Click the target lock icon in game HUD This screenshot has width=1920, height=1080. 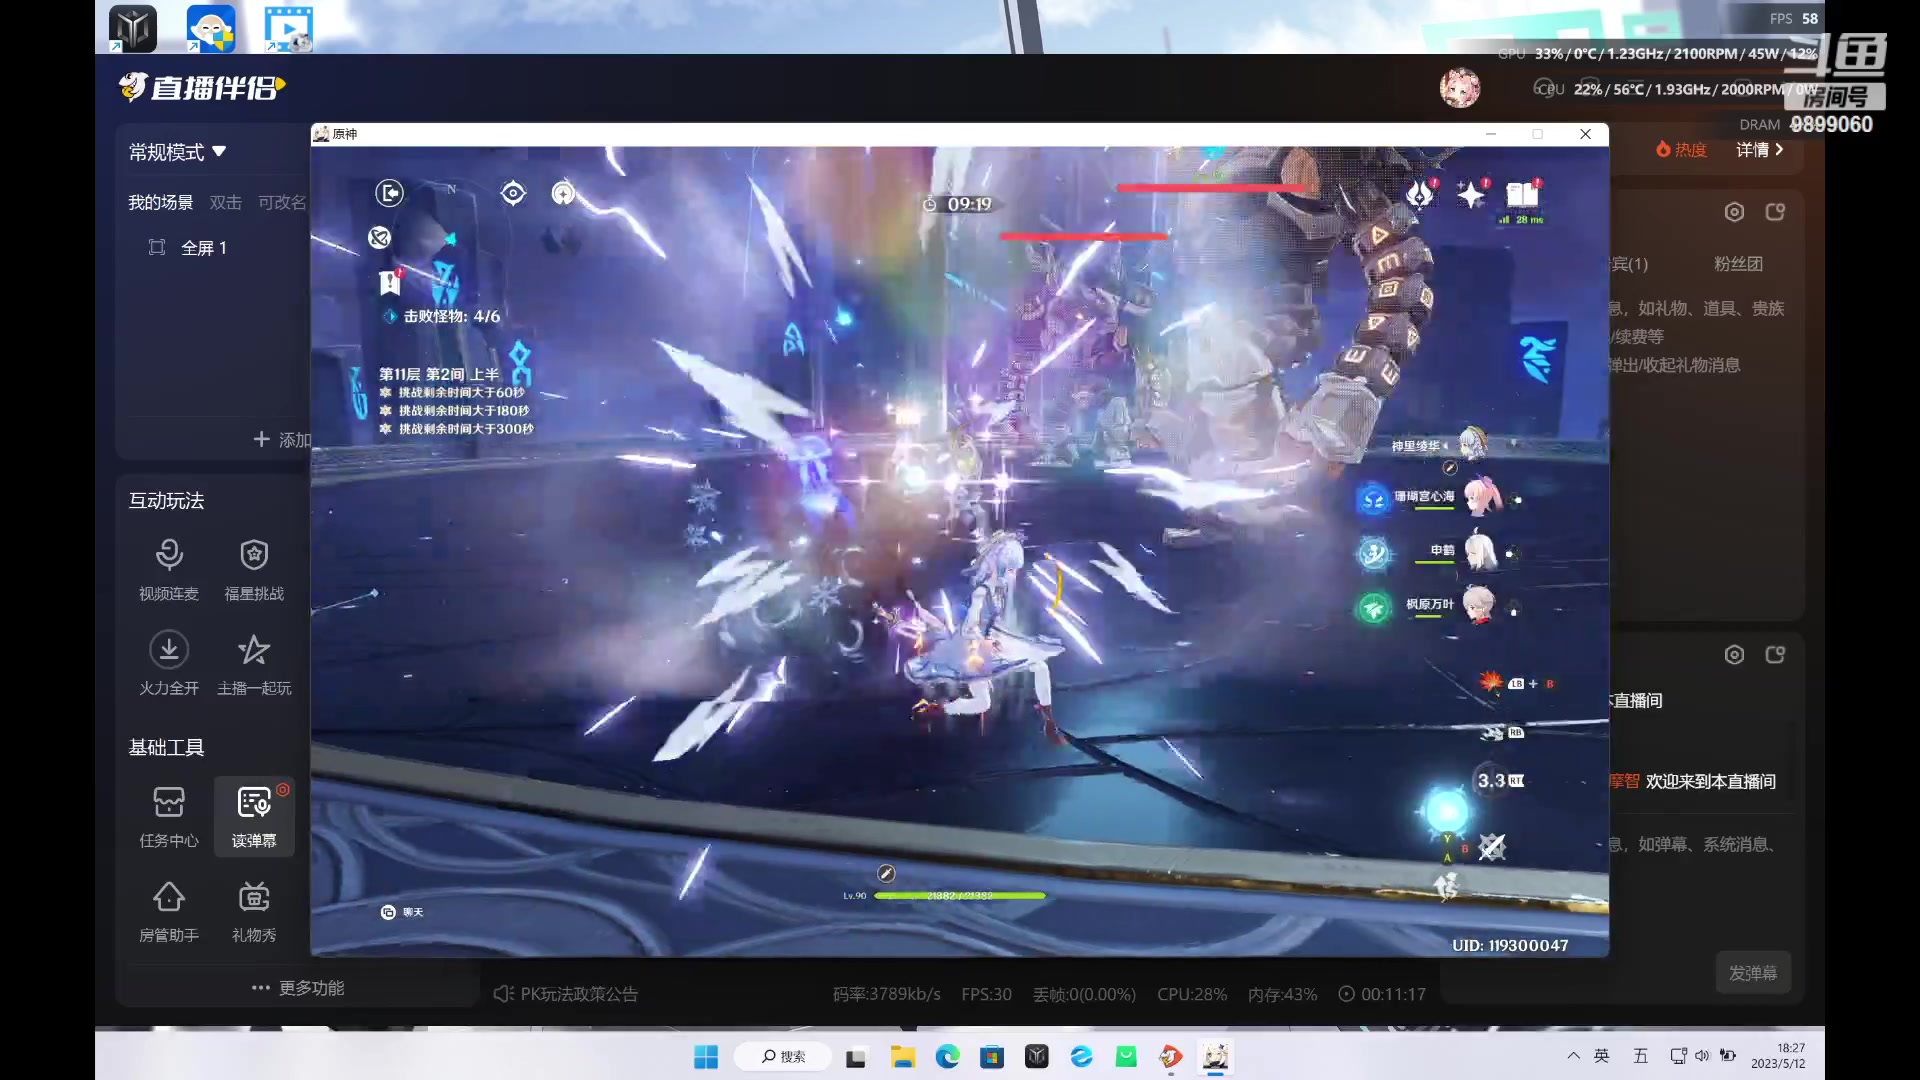[x=513, y=193]
